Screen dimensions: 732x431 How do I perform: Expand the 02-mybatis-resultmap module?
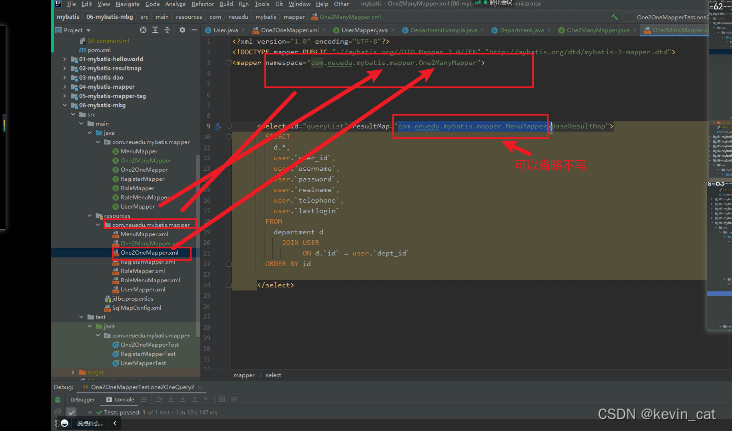(x=65, y=68)
